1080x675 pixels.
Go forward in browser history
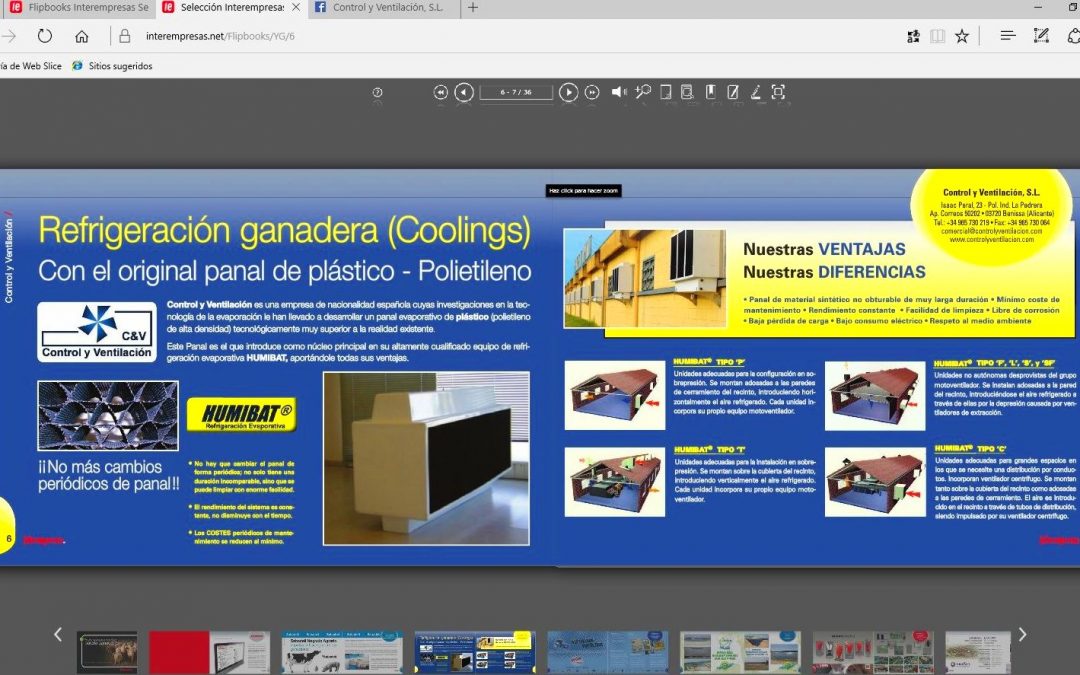click(9, 36)
